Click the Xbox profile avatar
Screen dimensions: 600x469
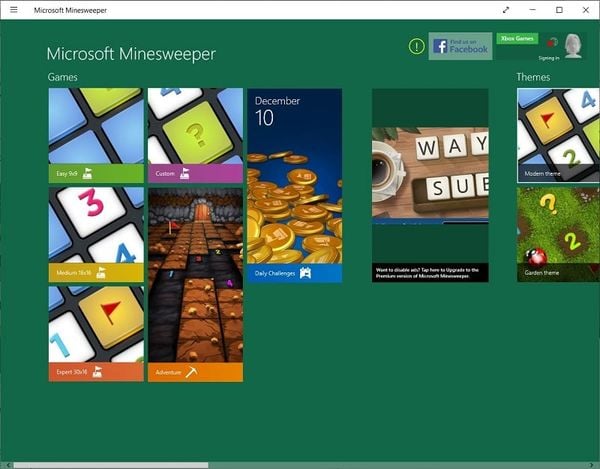(x=573, y=46)
